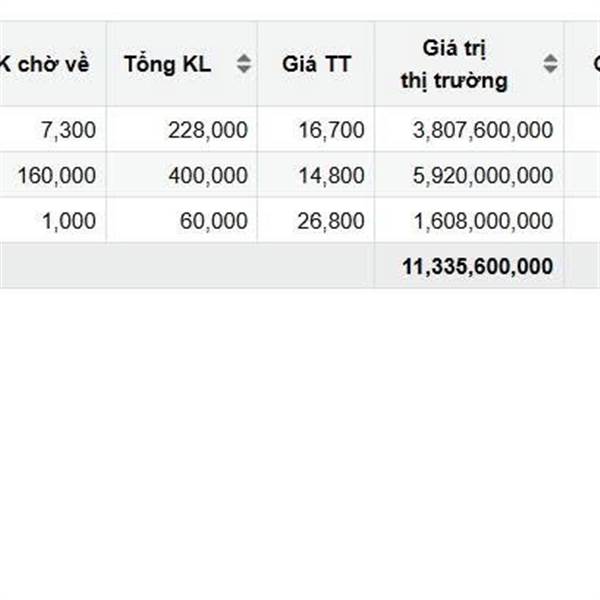600x600 pixels.
Task: Click the 16,700 market price cell
Action: (331, 130)
